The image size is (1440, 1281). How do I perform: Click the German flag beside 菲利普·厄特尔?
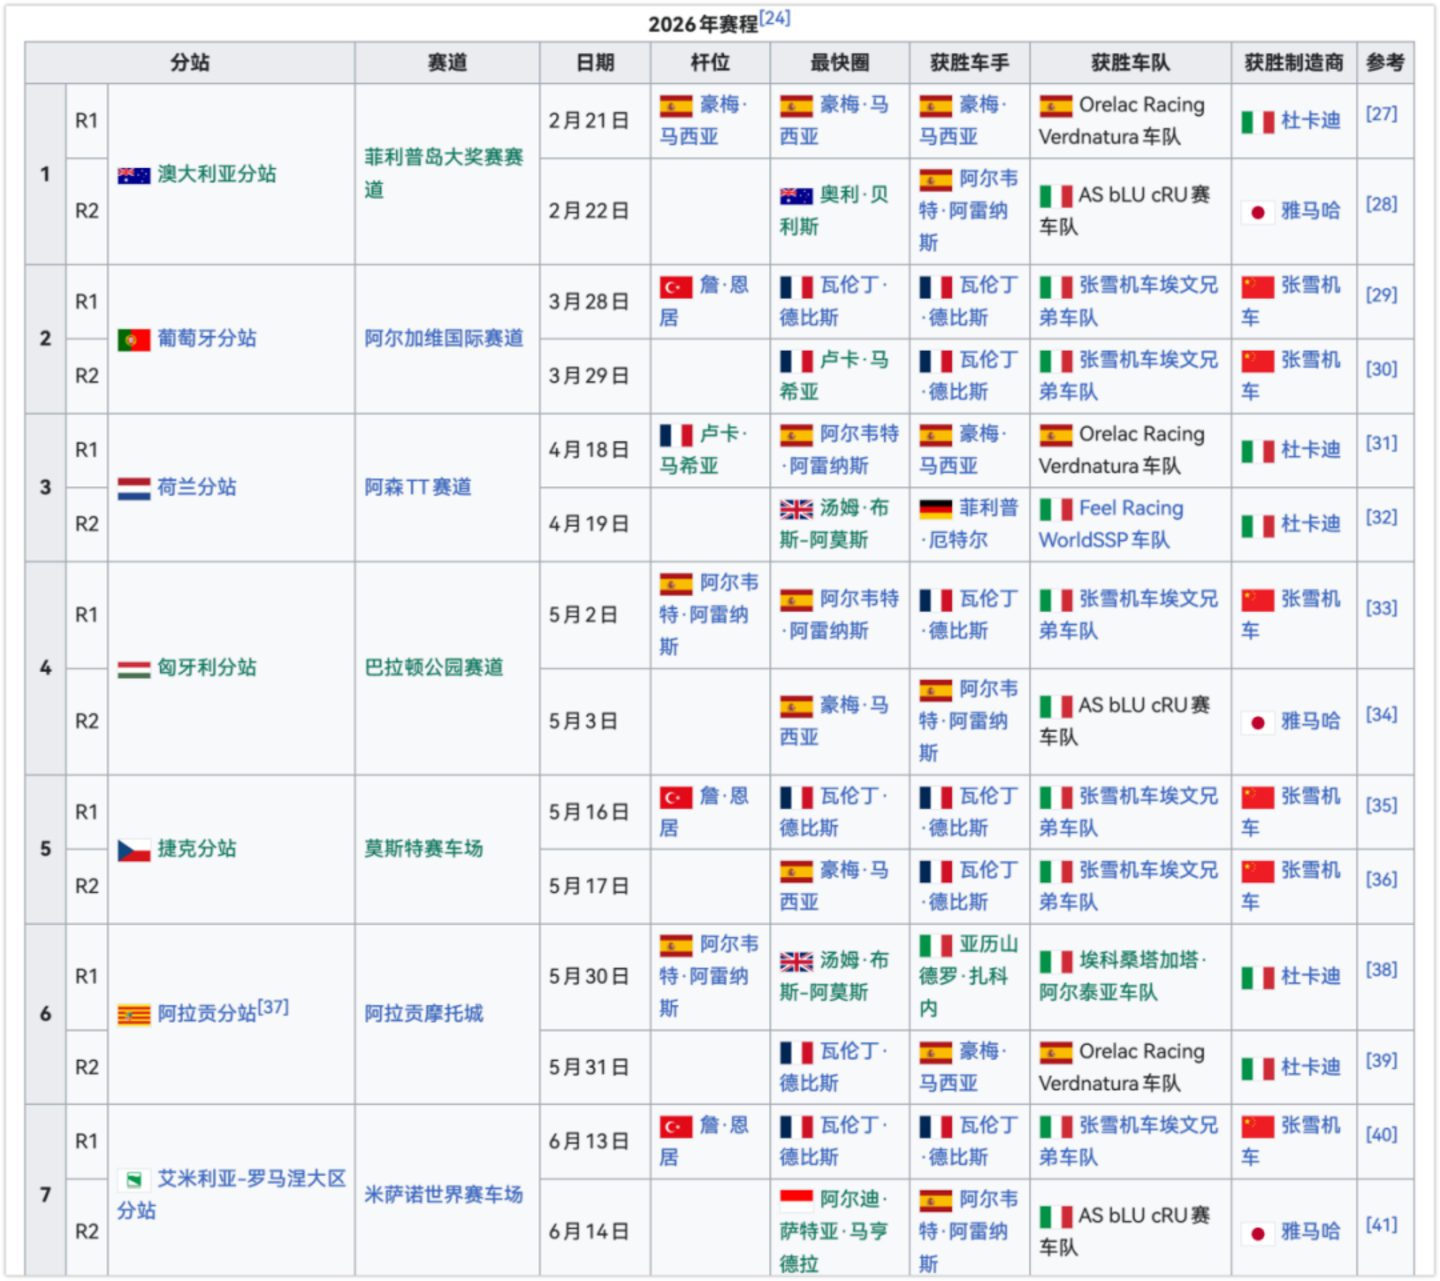pos(936,509)
